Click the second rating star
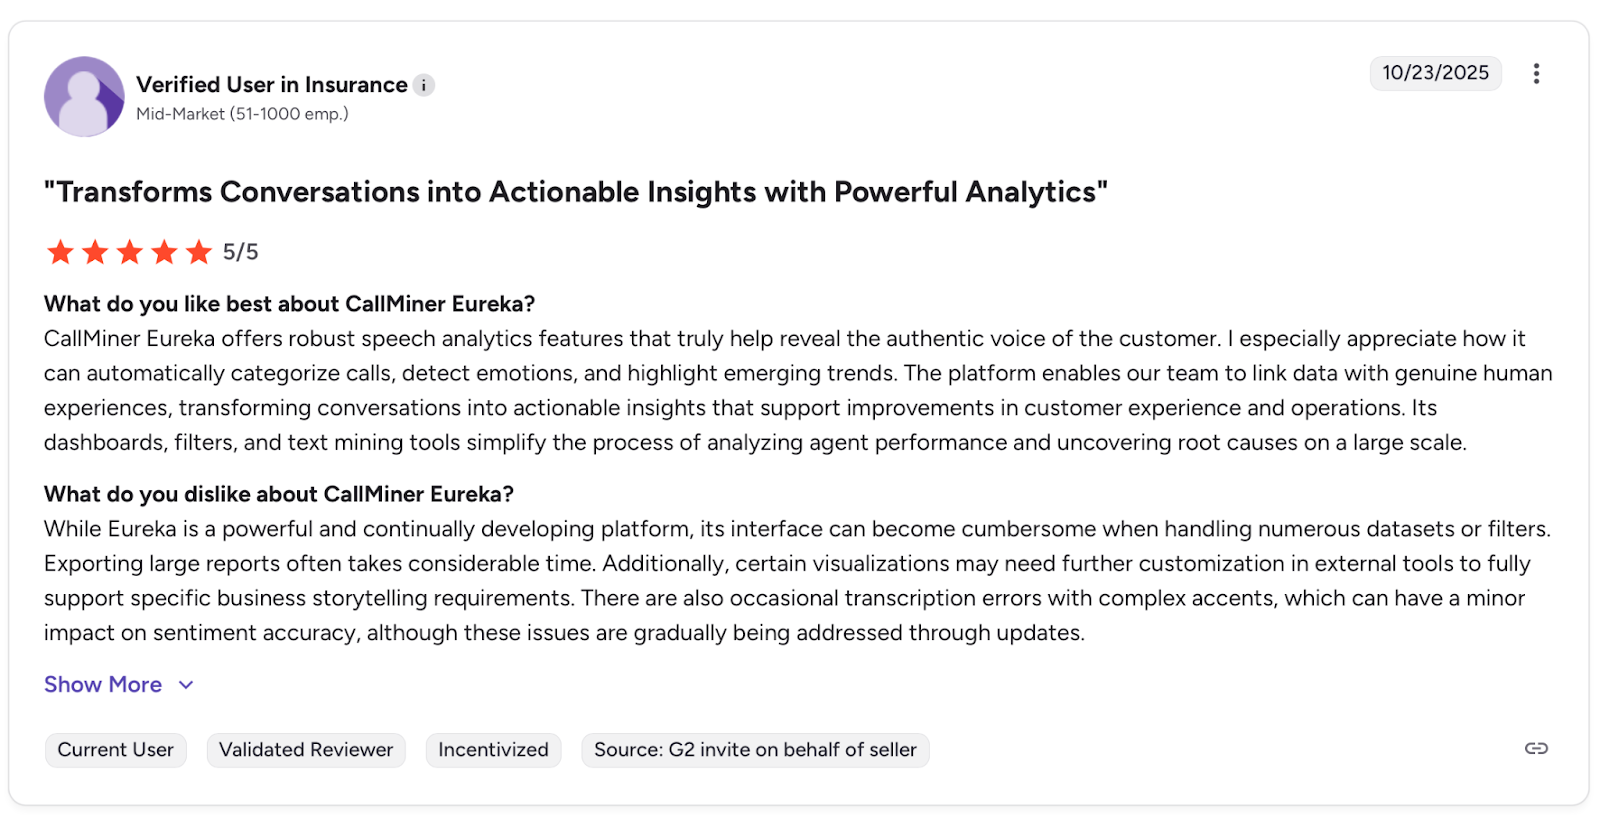 (x=95, y=252)
